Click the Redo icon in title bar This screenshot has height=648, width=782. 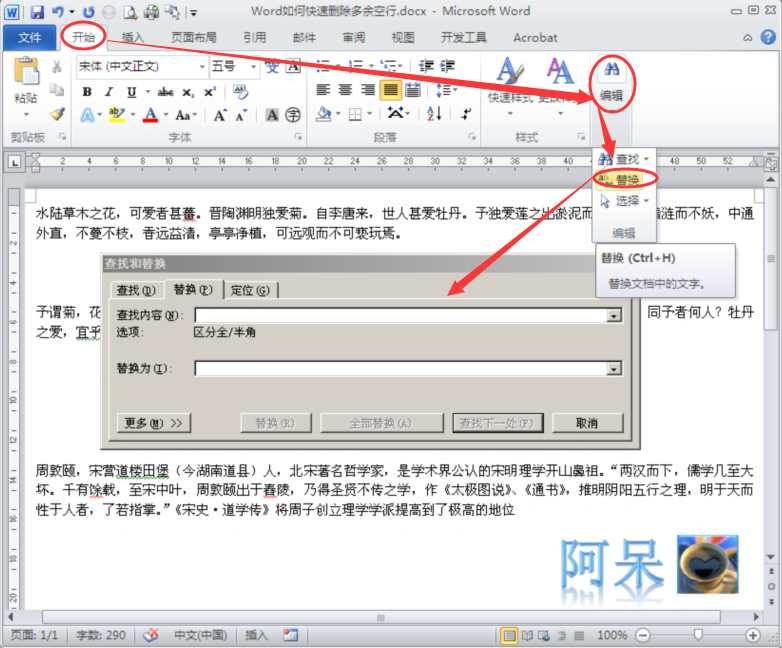[88, 11]
